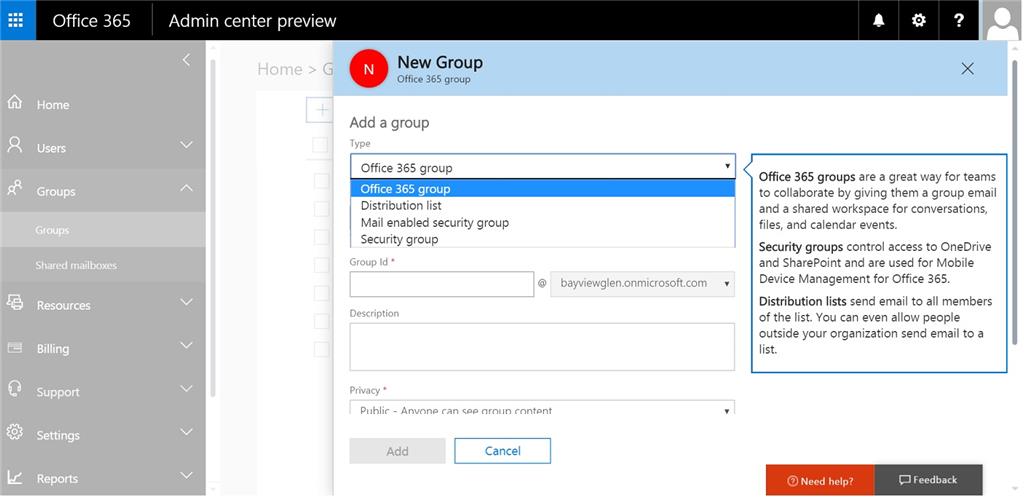Click the Need help? button
1024x498 pixels.
click(x=820, y=480)
